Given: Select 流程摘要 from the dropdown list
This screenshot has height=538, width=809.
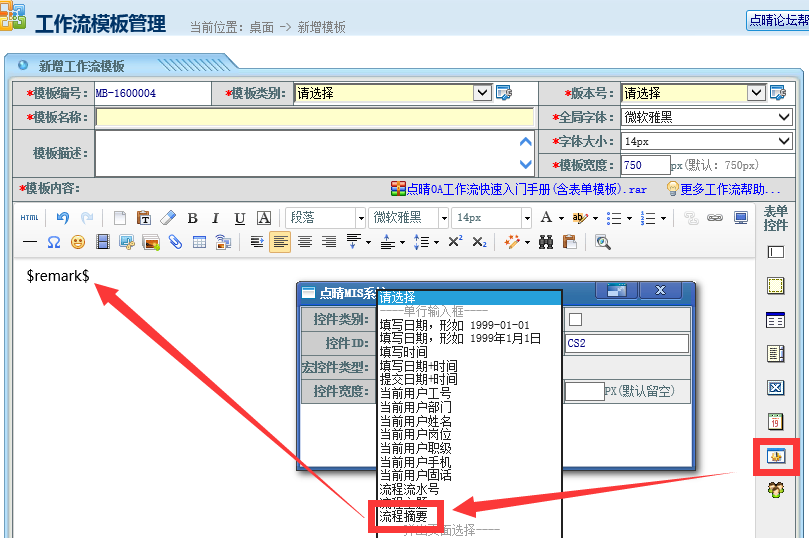Looking at the screenshot, I should 403,516.
